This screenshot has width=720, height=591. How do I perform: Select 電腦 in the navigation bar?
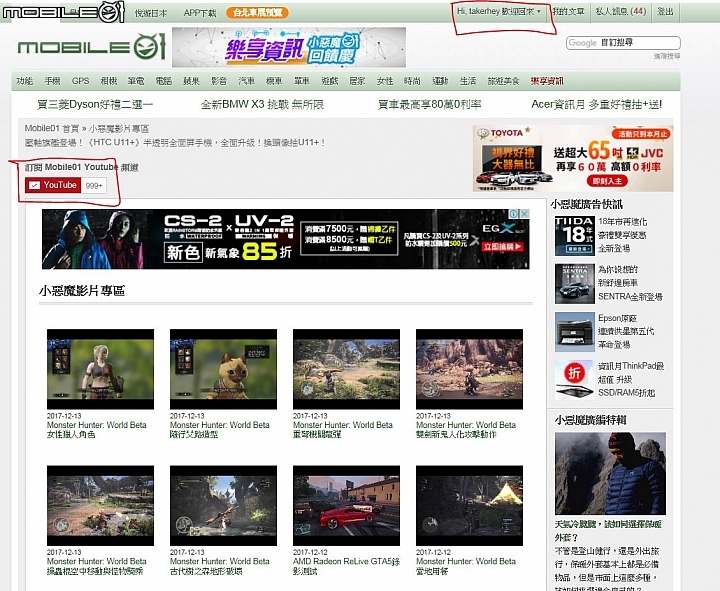(163, 81)
